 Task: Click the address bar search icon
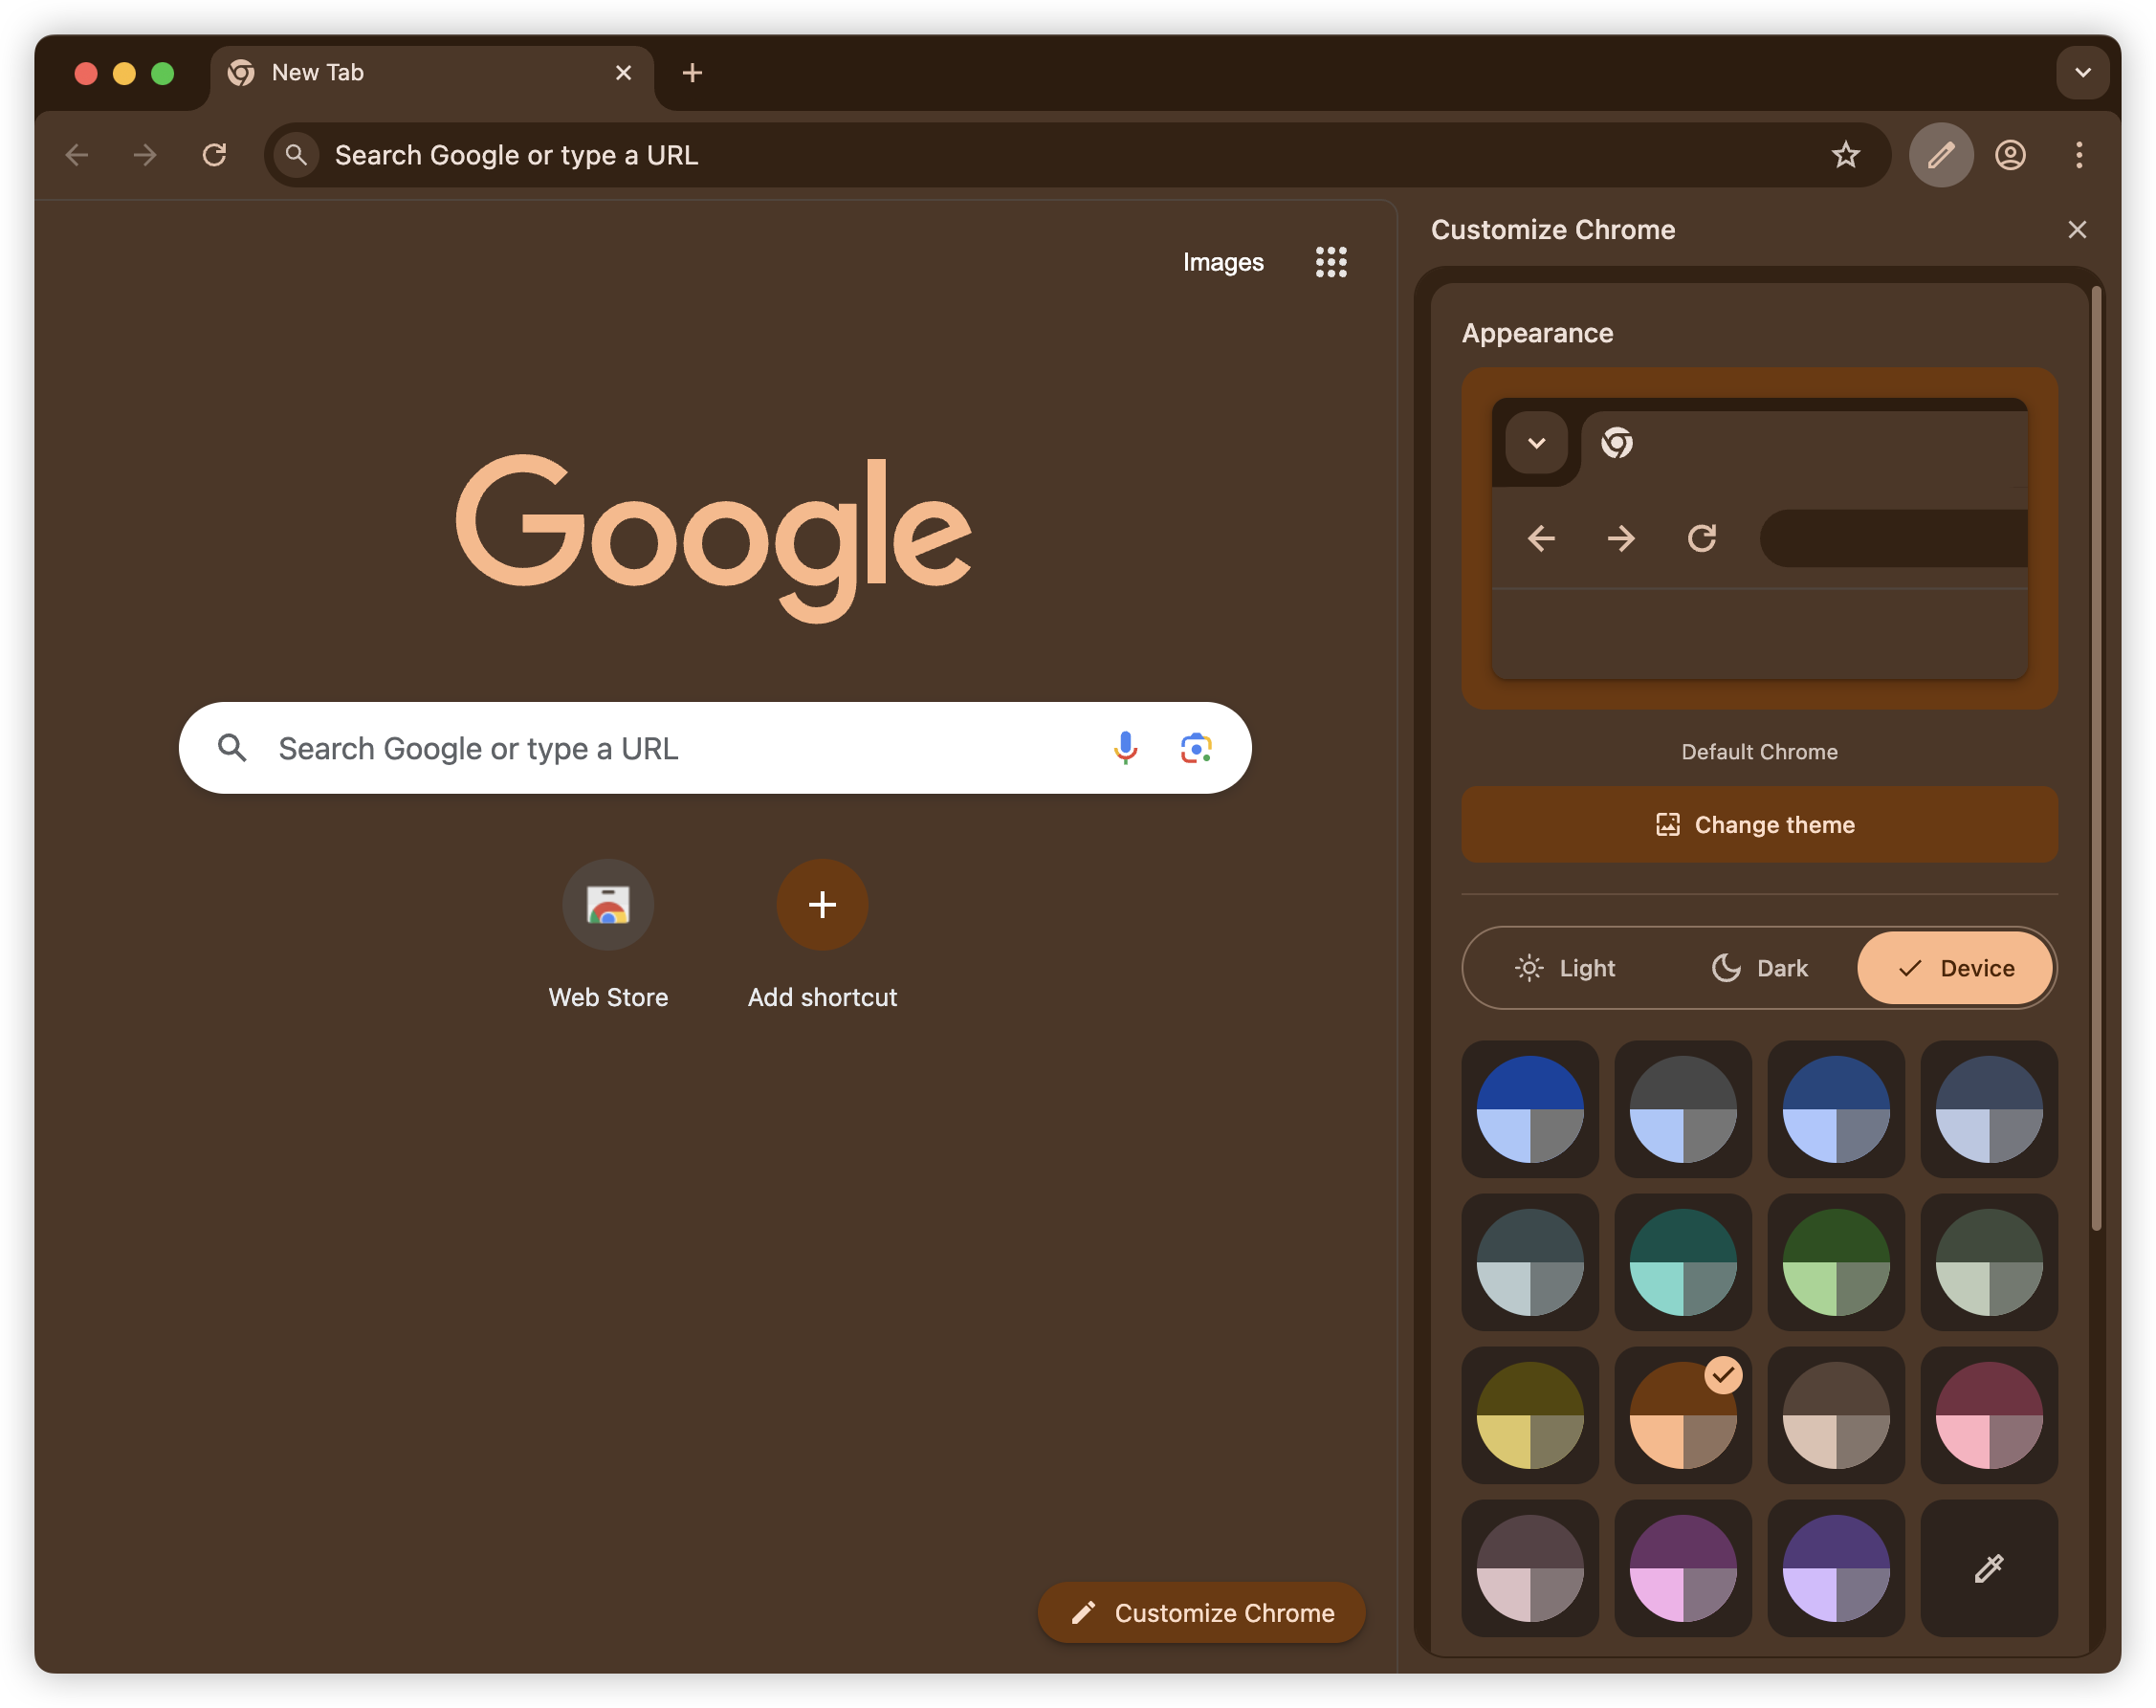pos(296,155)
